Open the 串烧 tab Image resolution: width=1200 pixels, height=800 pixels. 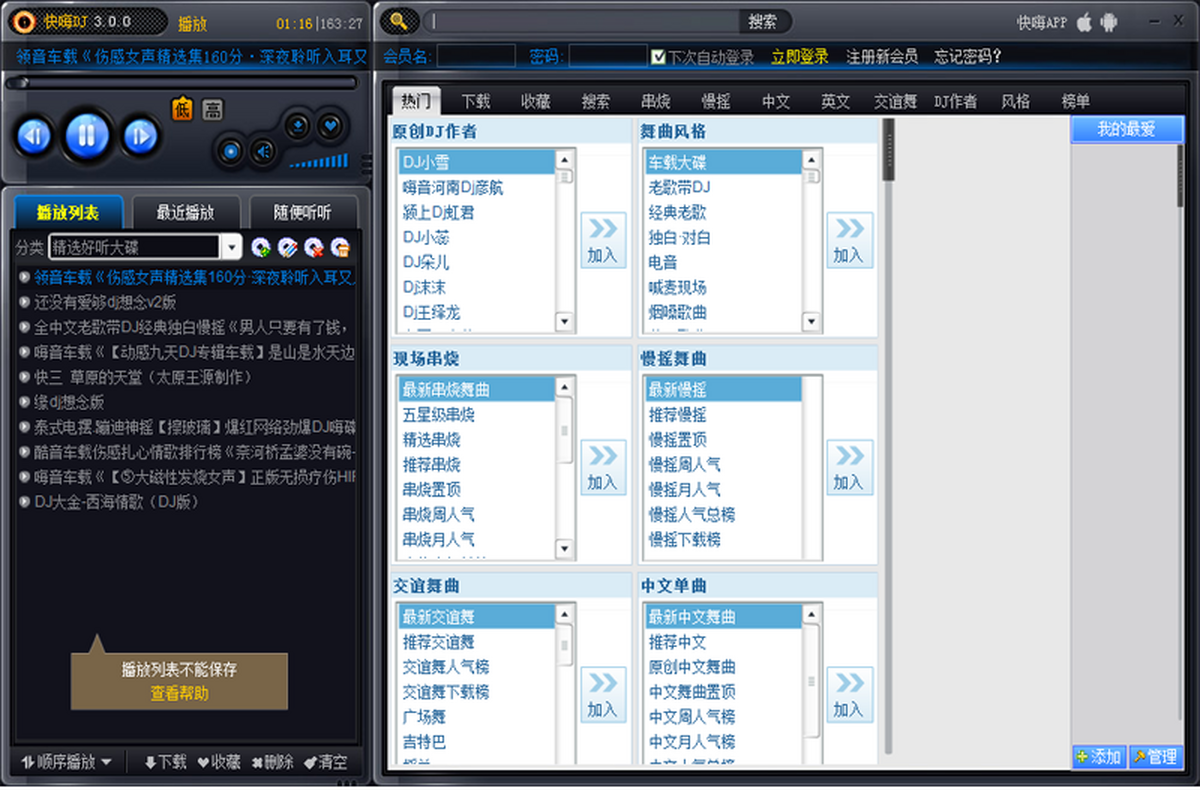[656, 101]
